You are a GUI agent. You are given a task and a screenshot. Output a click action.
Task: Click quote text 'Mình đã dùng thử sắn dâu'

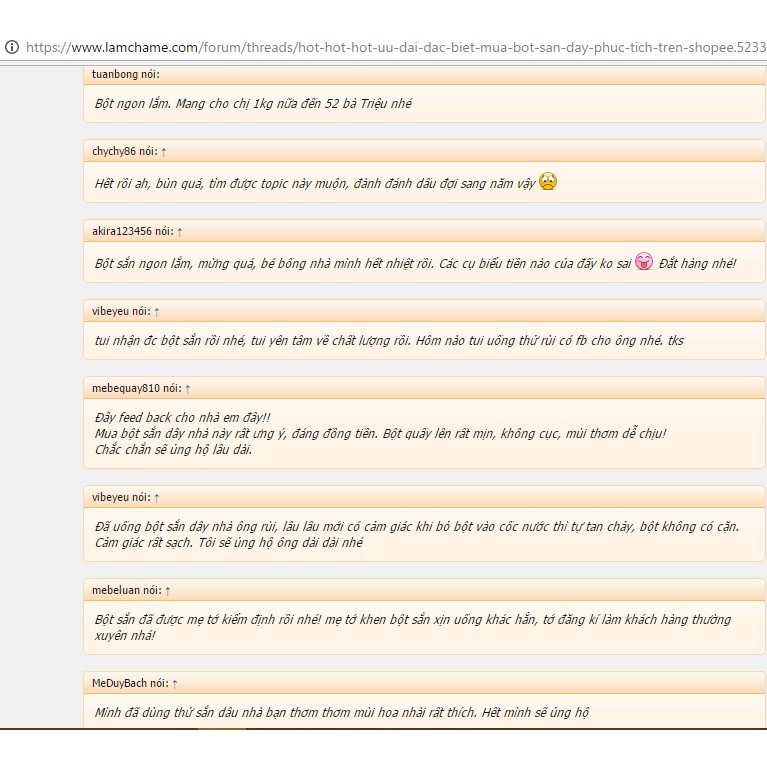click(x=341, y=712)
